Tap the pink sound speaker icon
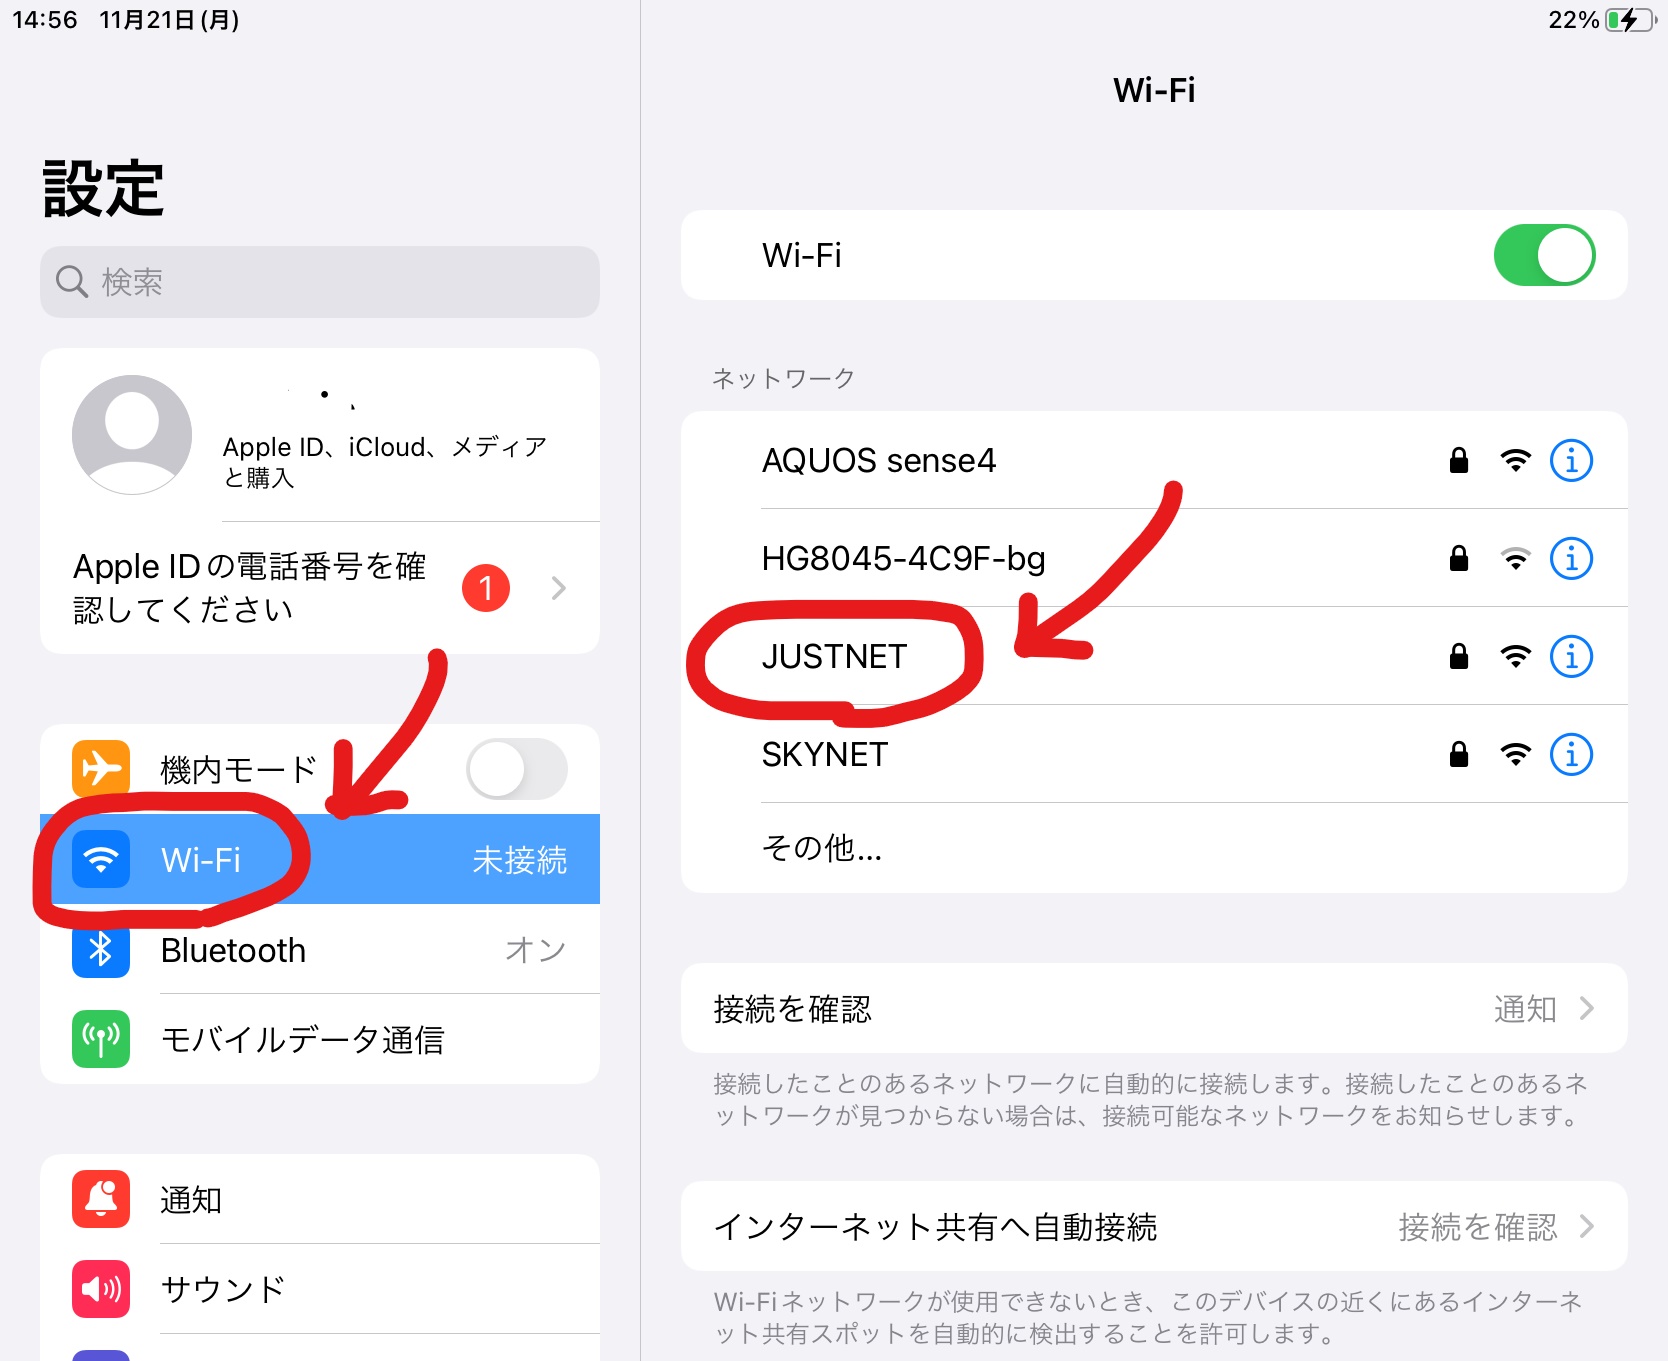Viewport: 1668px width, 1361px height. [101, 1289]
